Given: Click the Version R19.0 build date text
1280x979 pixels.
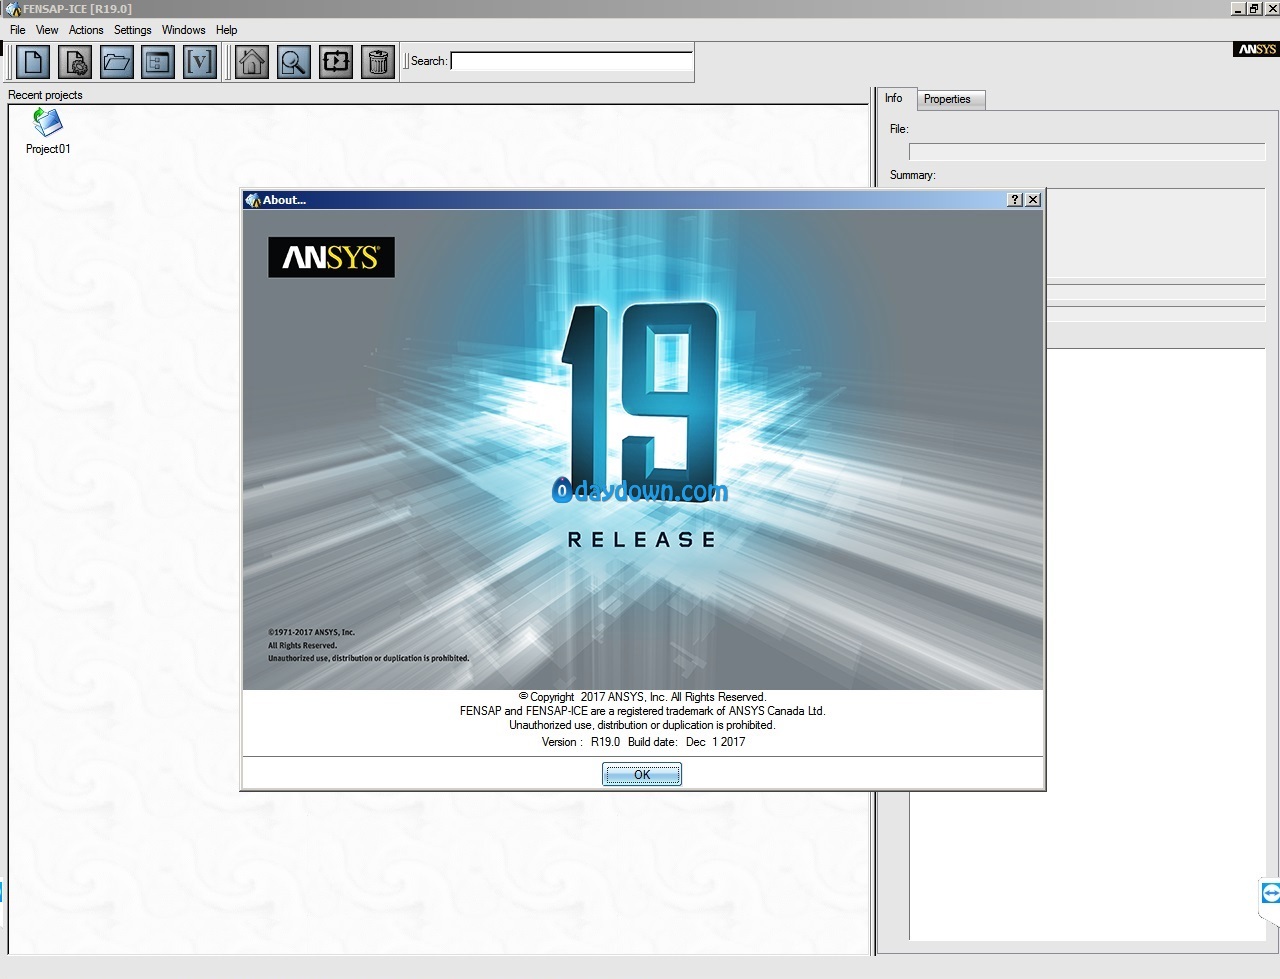Looking at the screenshot, I should 643,742.
